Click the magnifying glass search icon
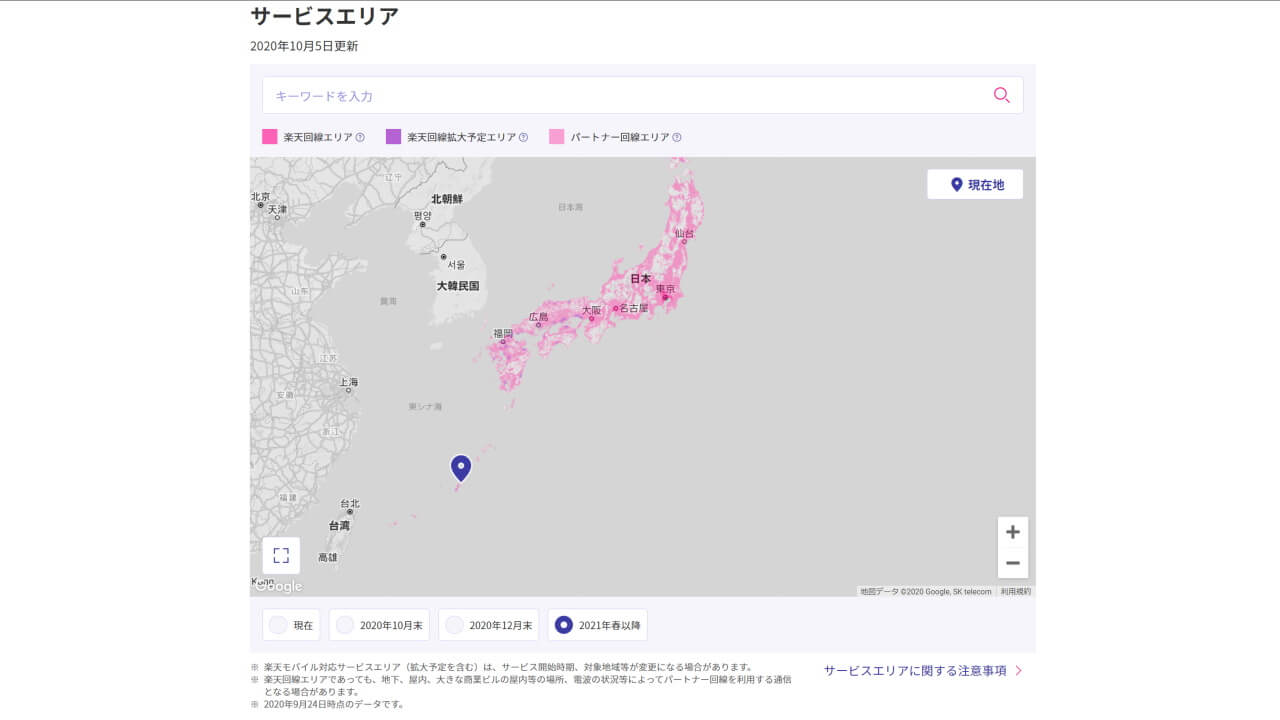This screenshot has width=1280, height=720. pyautogui.click(x=1001, y=95)
